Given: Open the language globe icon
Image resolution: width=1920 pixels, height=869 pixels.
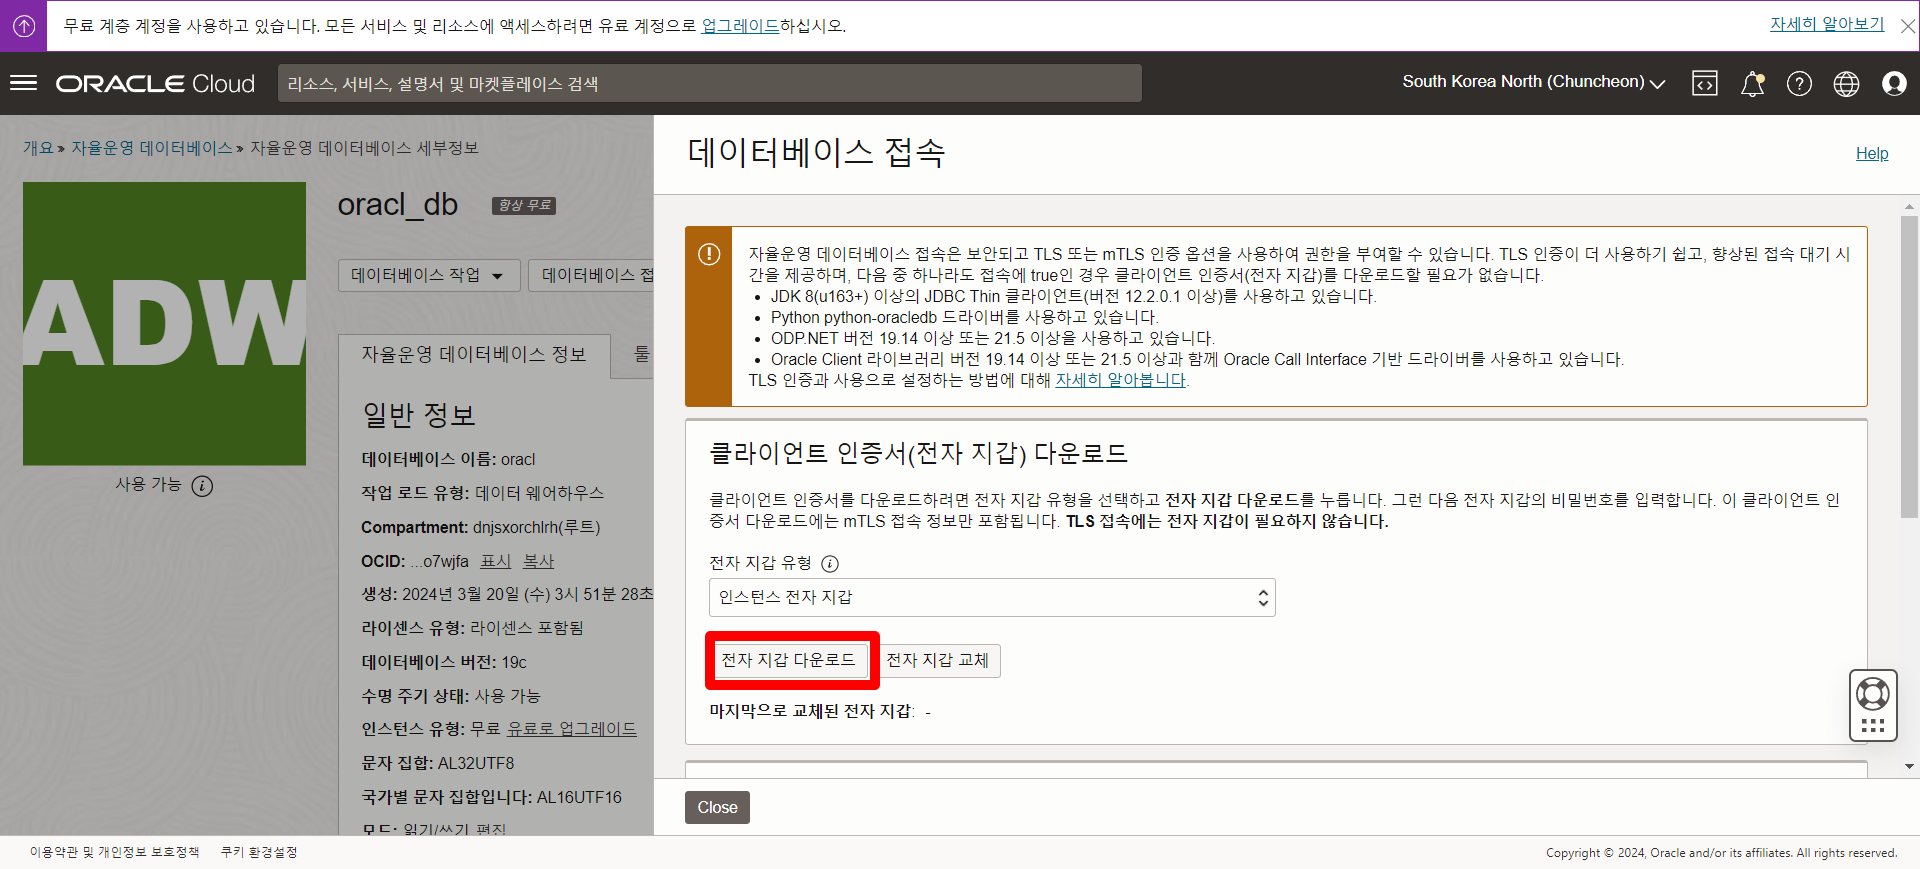Looking at the screenshot, I should click(x=1846, y=84).
